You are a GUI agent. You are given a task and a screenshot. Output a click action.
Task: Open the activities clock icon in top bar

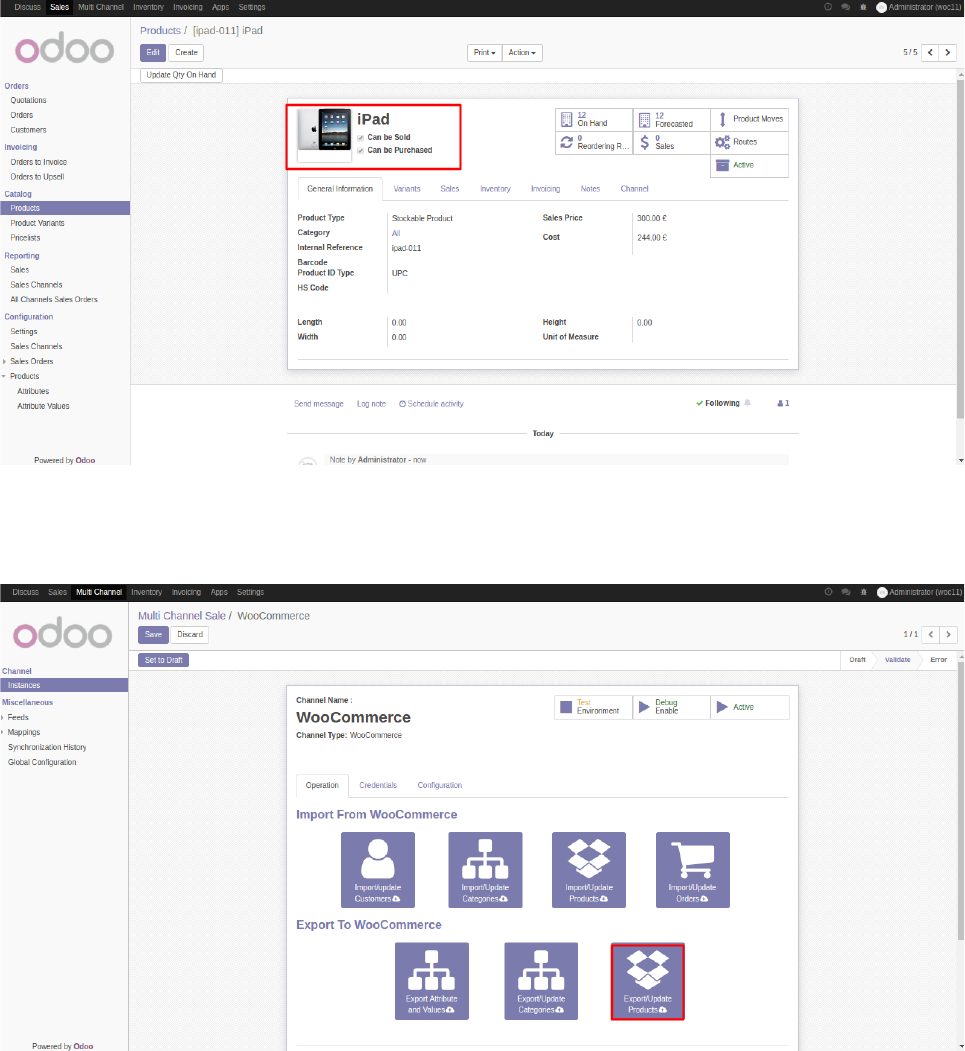pos(828,7)
